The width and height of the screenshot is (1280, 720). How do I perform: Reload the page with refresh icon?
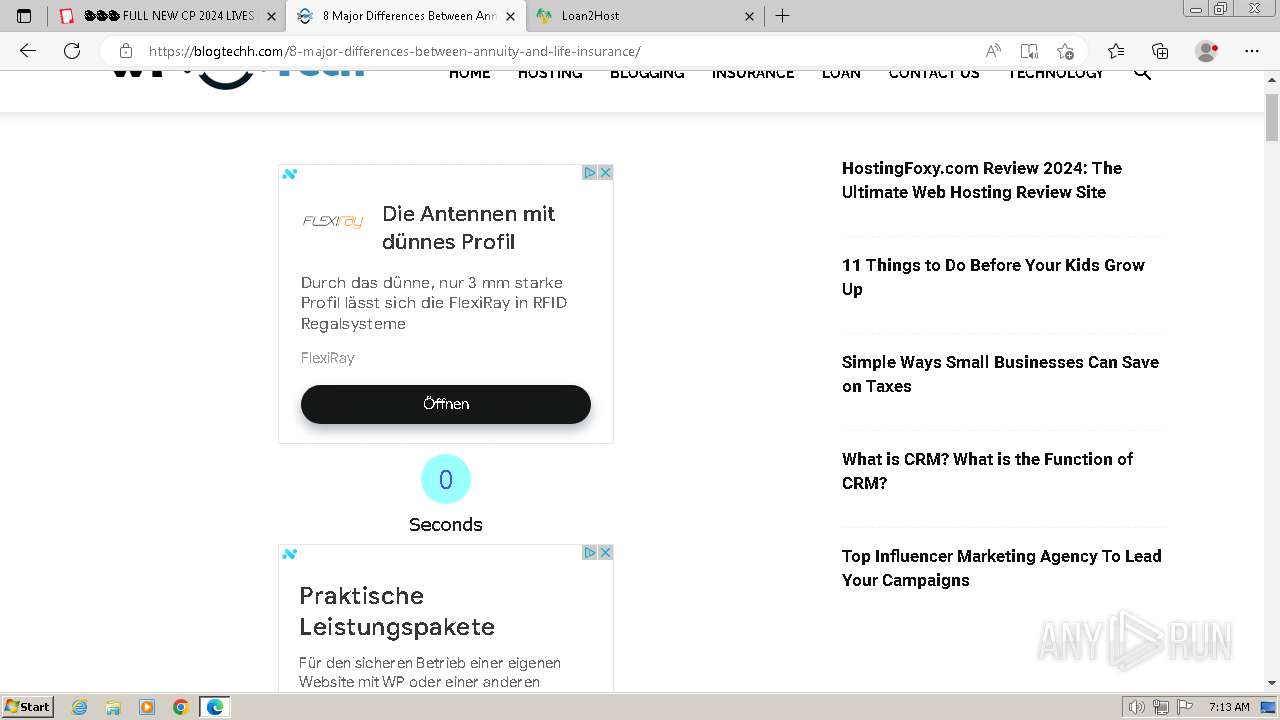(72, 51)
